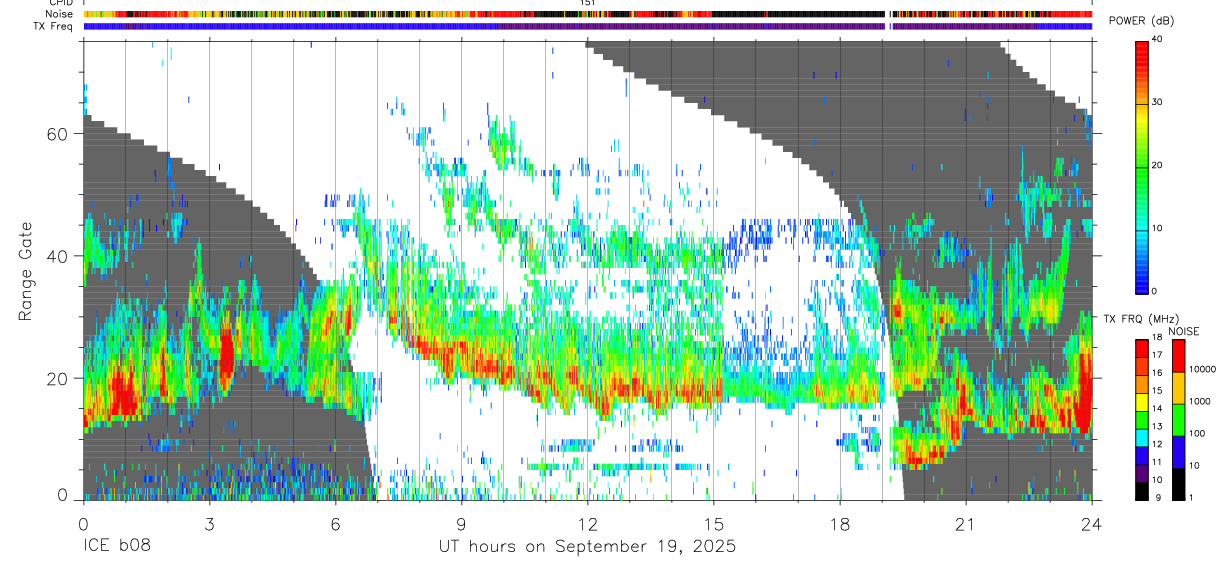Viewport: 1228px width, 567px height.
Task: Click the 15 hour tick on time axis
Action: click(713, 523)
